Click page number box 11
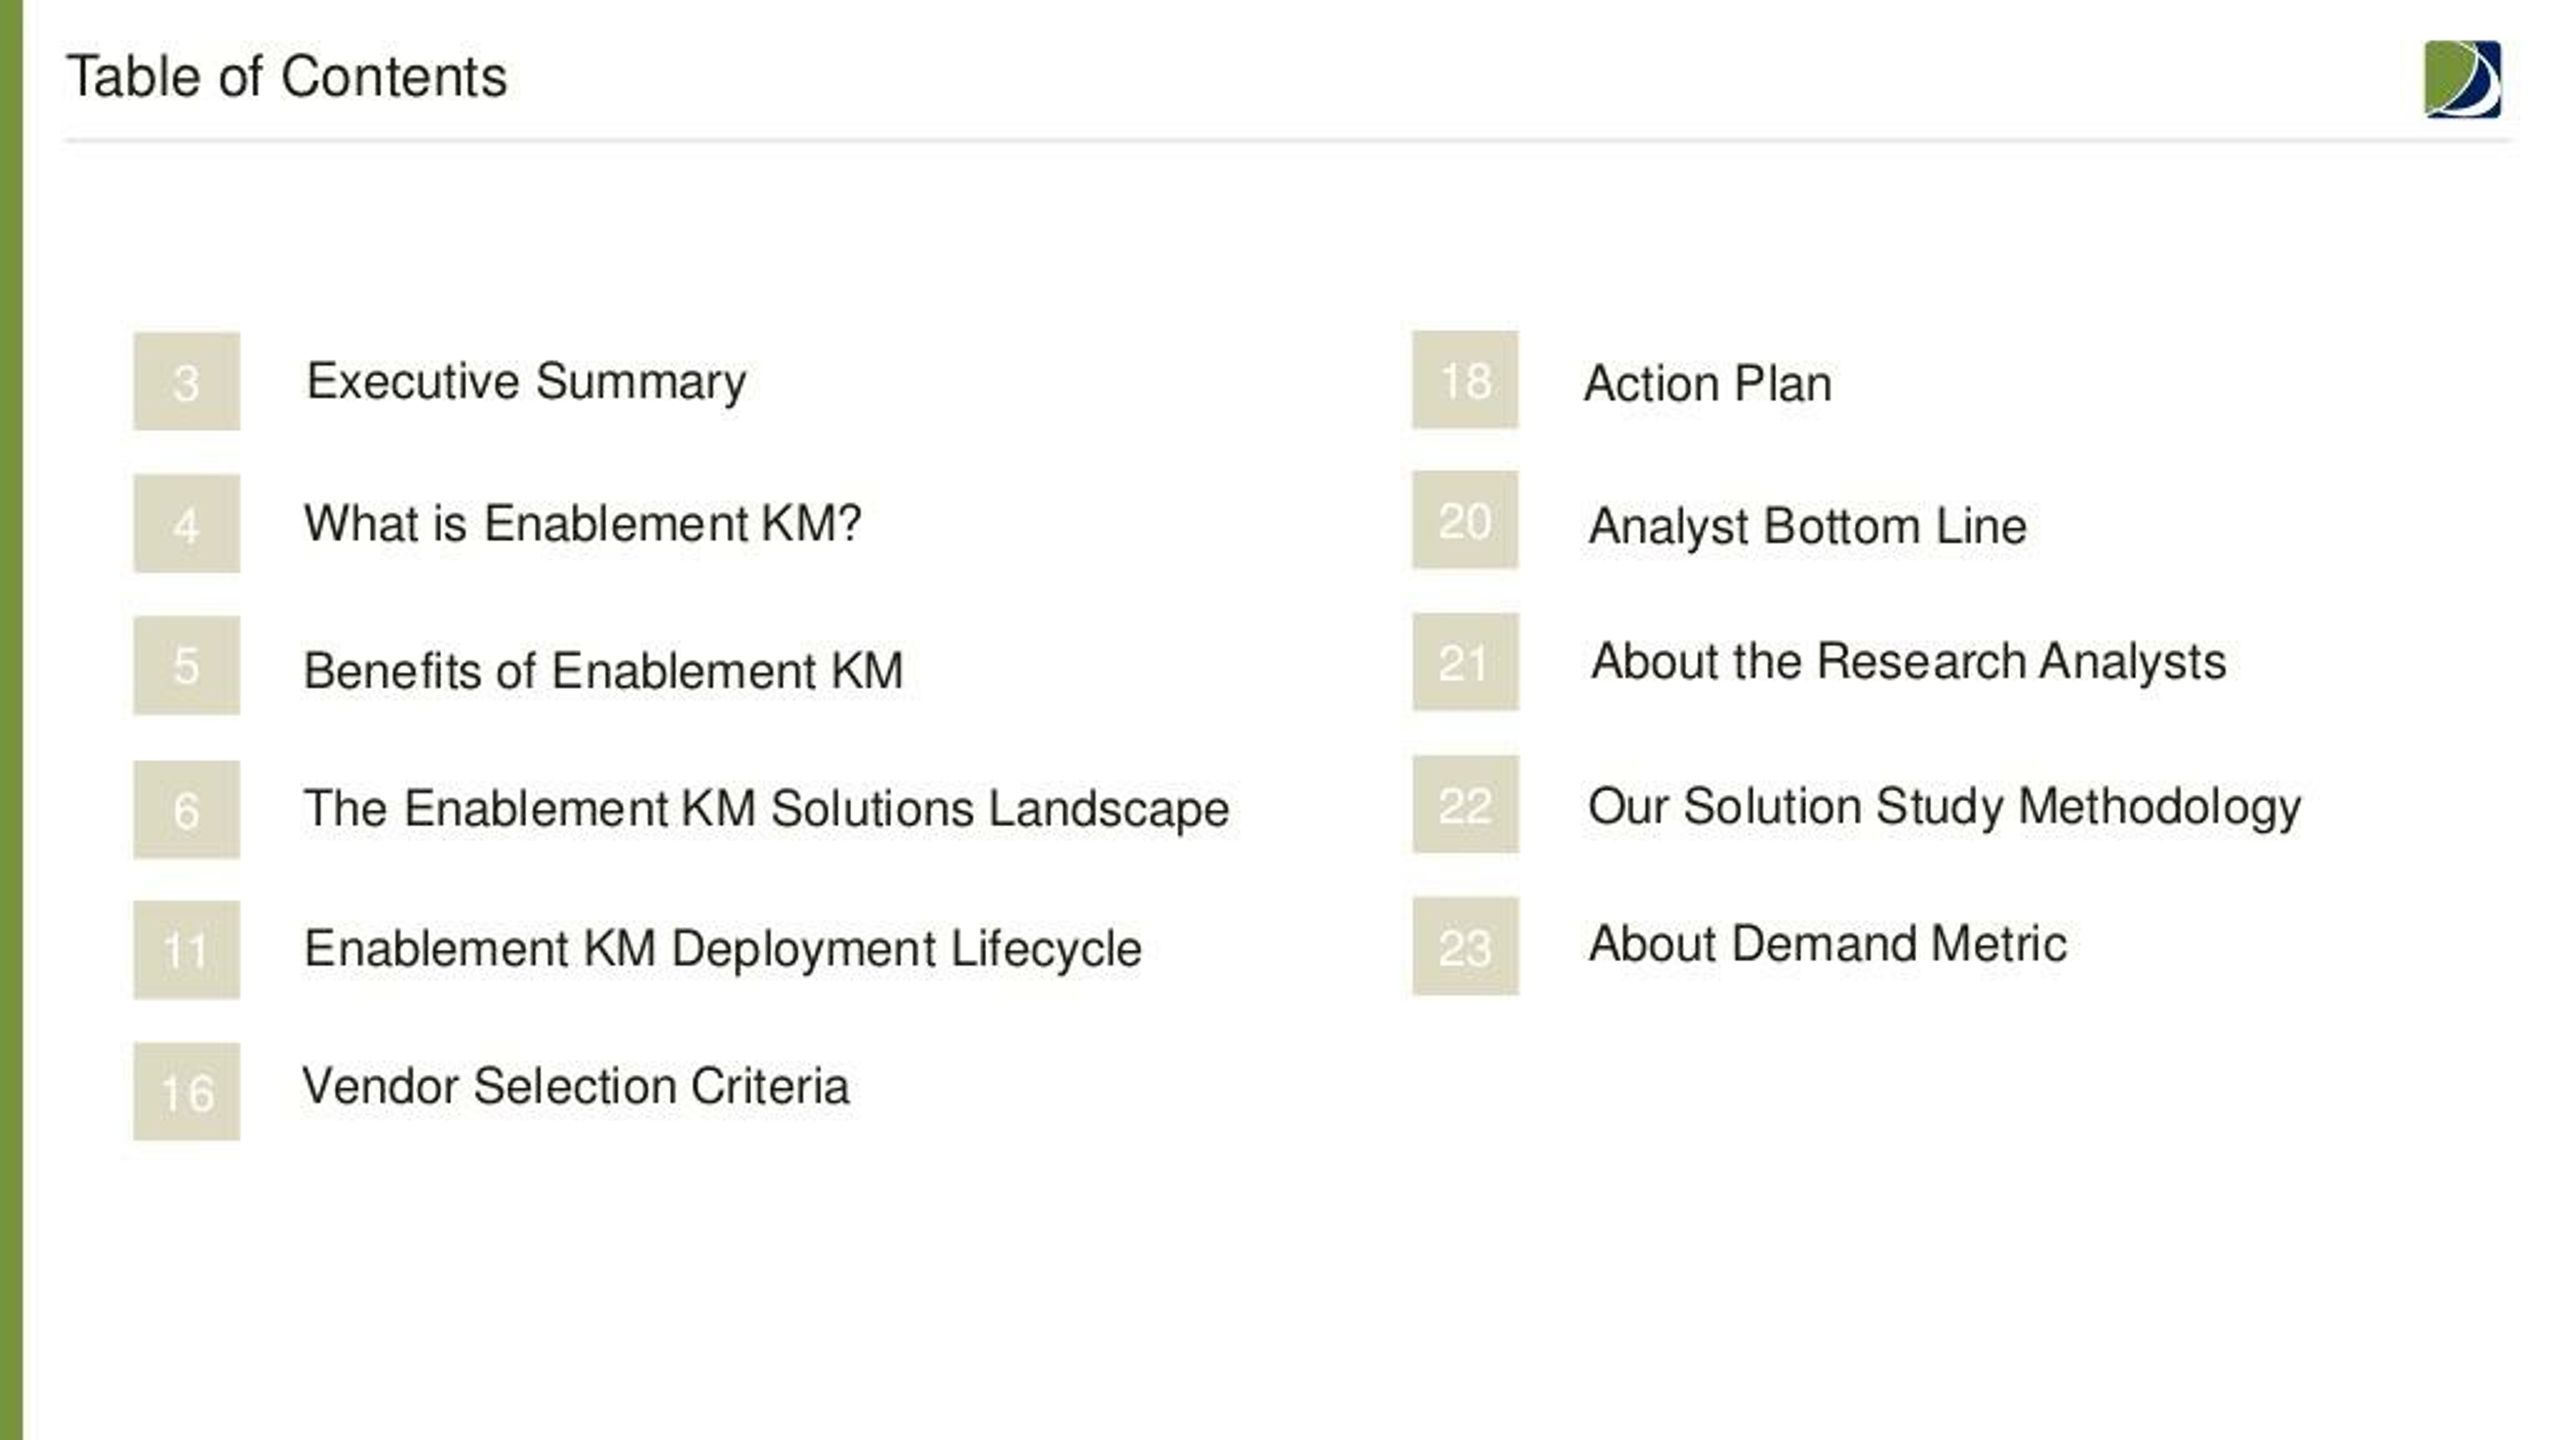 click(187, 949)
